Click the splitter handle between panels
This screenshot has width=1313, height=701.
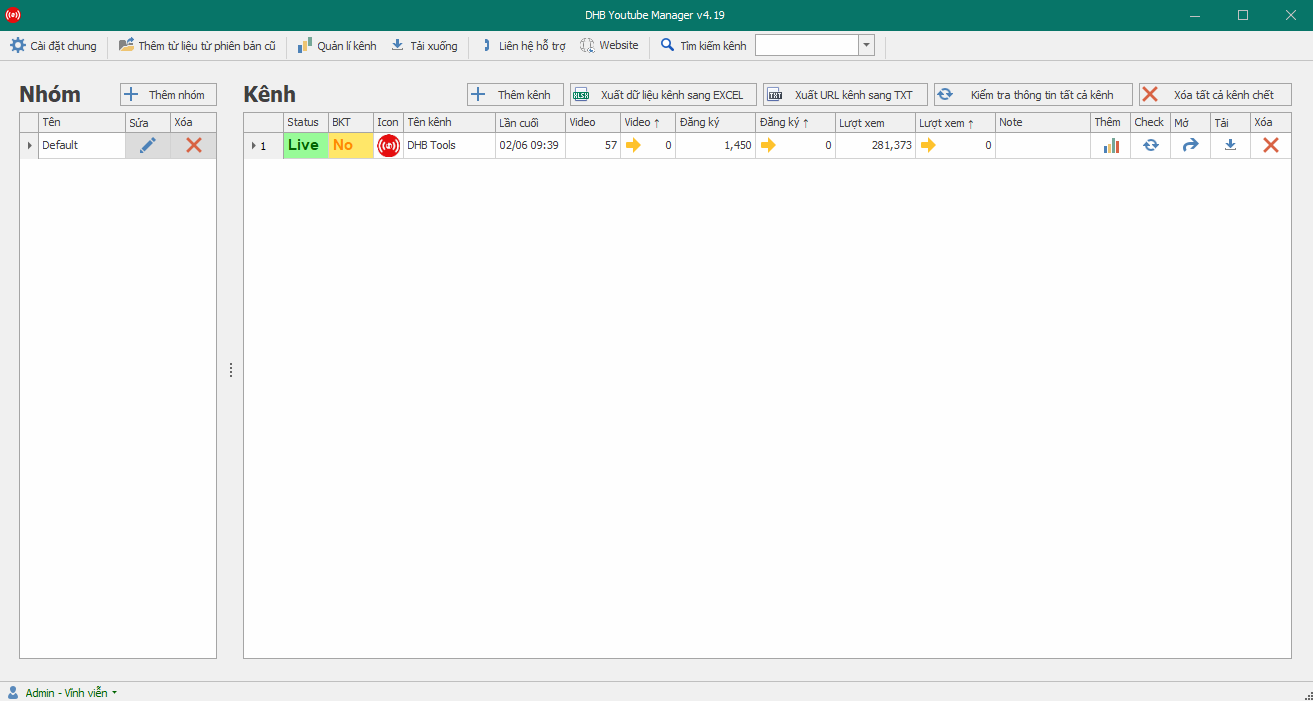[x=230, y=370]
